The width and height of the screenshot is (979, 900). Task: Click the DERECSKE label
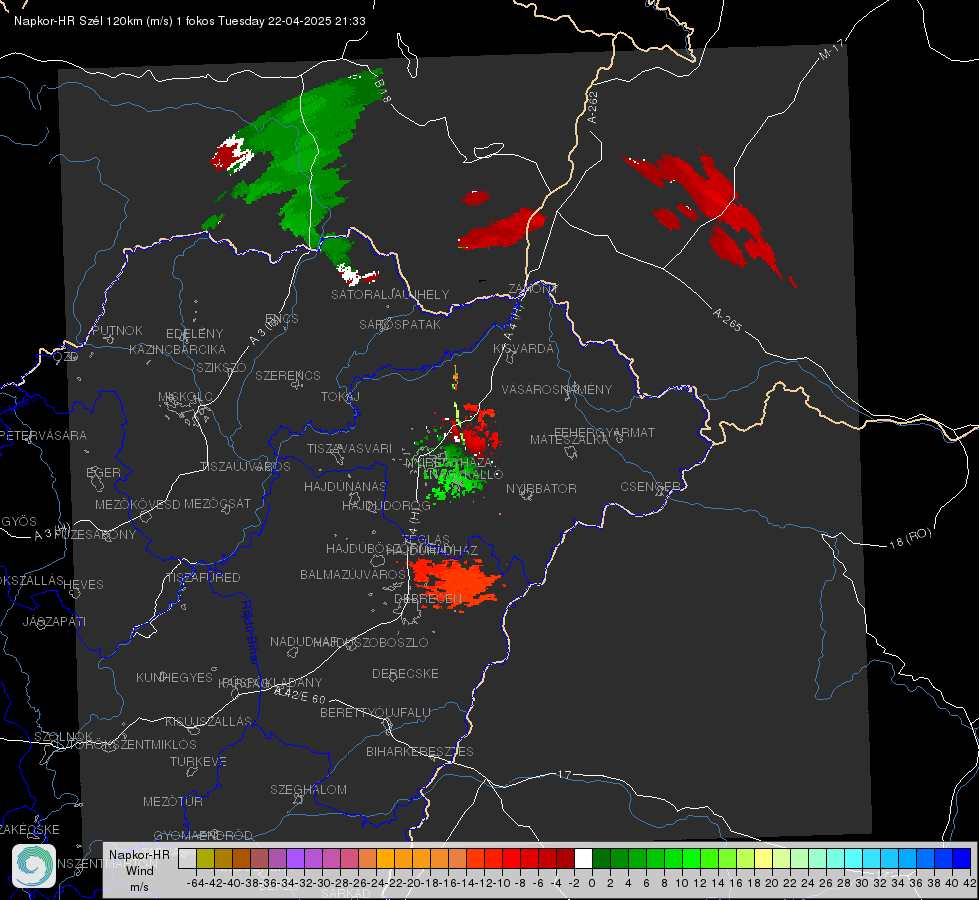click(405, 674)
